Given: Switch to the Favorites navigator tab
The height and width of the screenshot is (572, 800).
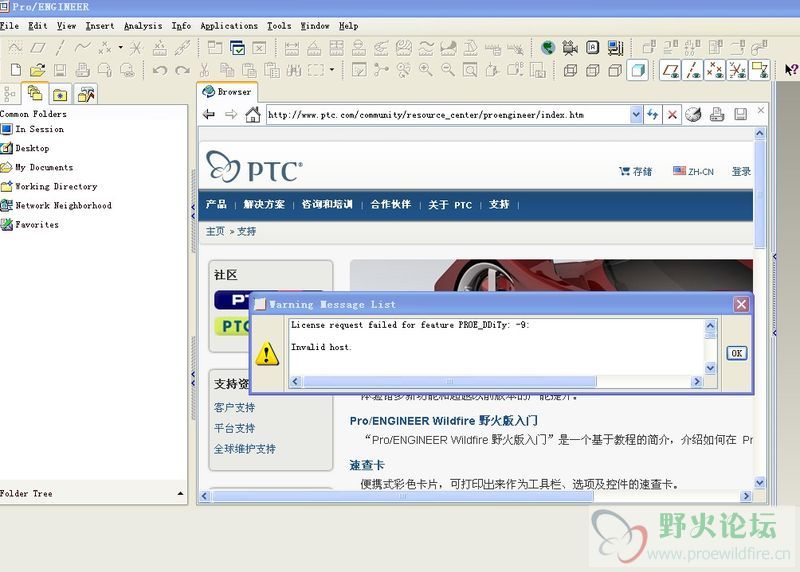Looking at the screenshot, I should pyautogui.click(x=60, y=94).
